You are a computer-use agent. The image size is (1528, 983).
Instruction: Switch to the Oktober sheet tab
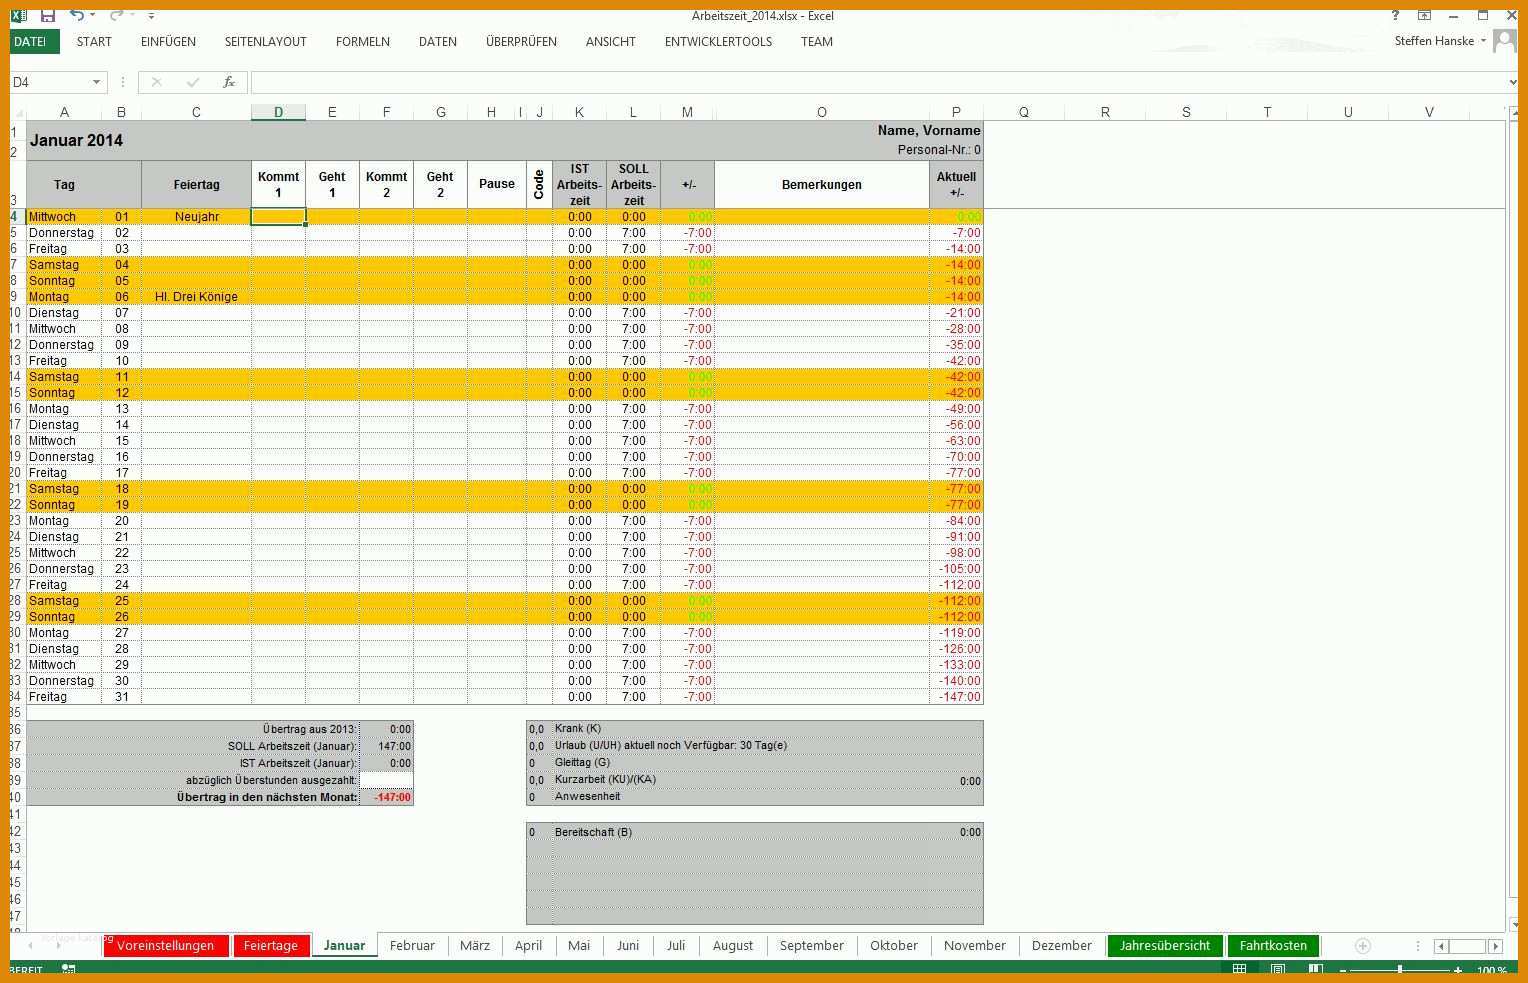894,946
